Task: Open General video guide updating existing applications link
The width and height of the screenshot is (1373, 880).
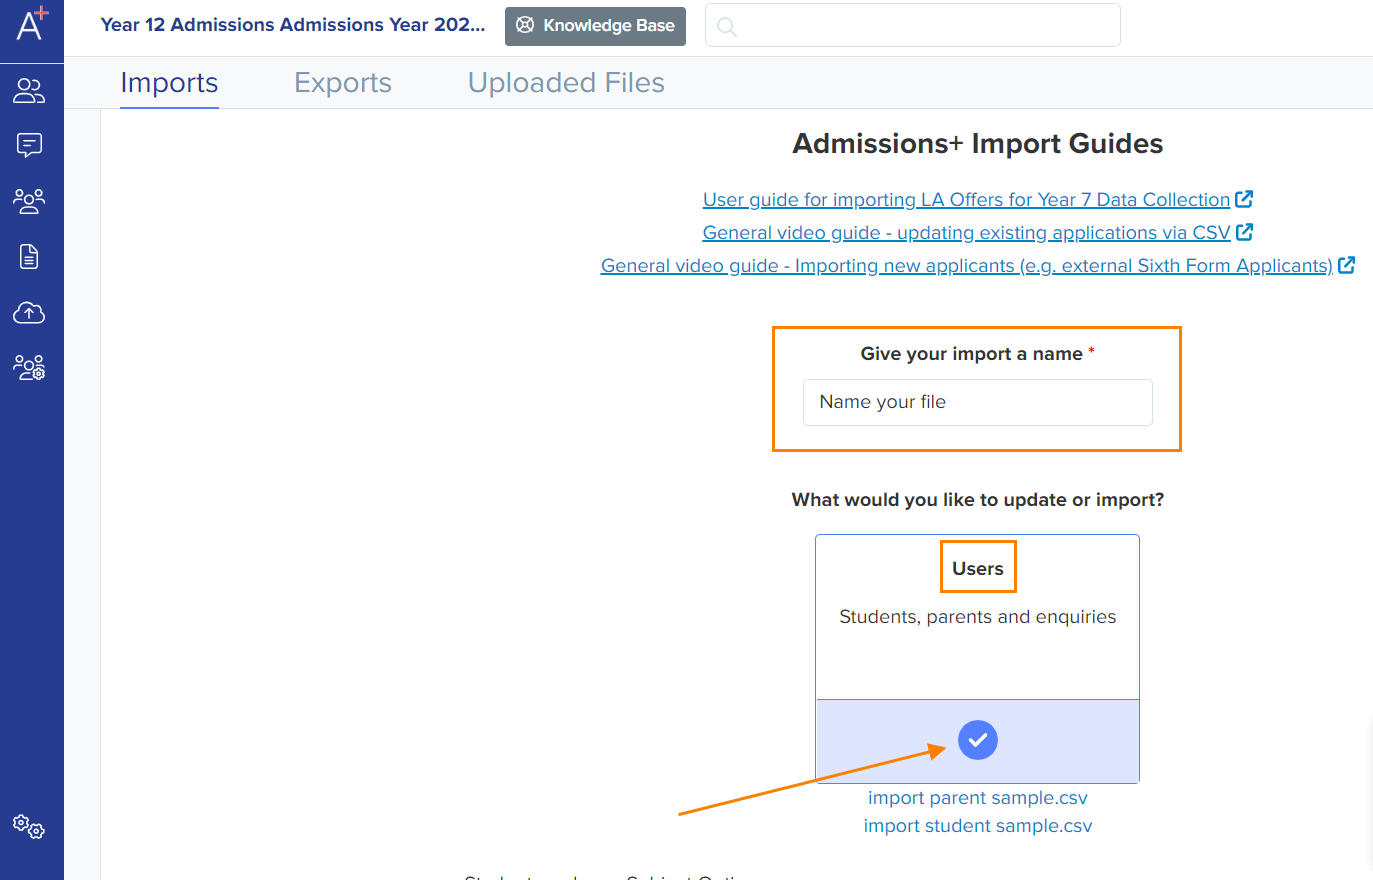Action: coord(966,233)
